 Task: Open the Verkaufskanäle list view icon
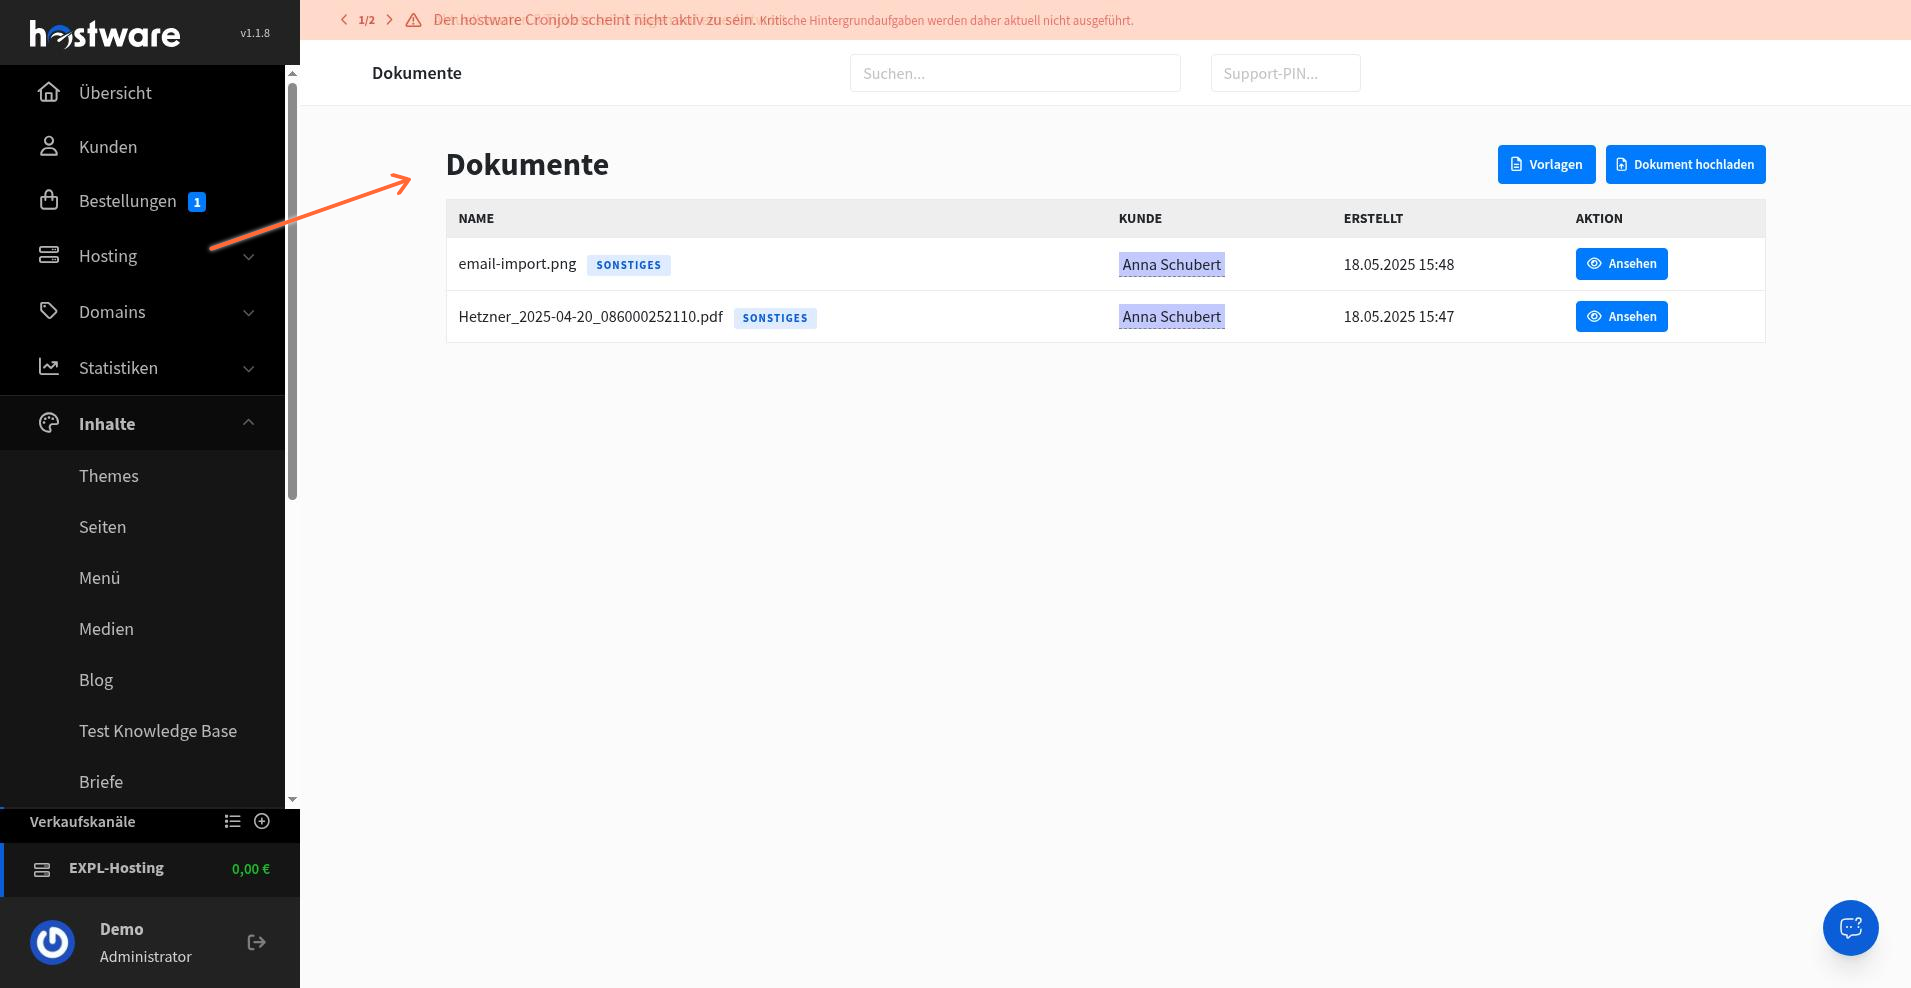coord(233,821)
